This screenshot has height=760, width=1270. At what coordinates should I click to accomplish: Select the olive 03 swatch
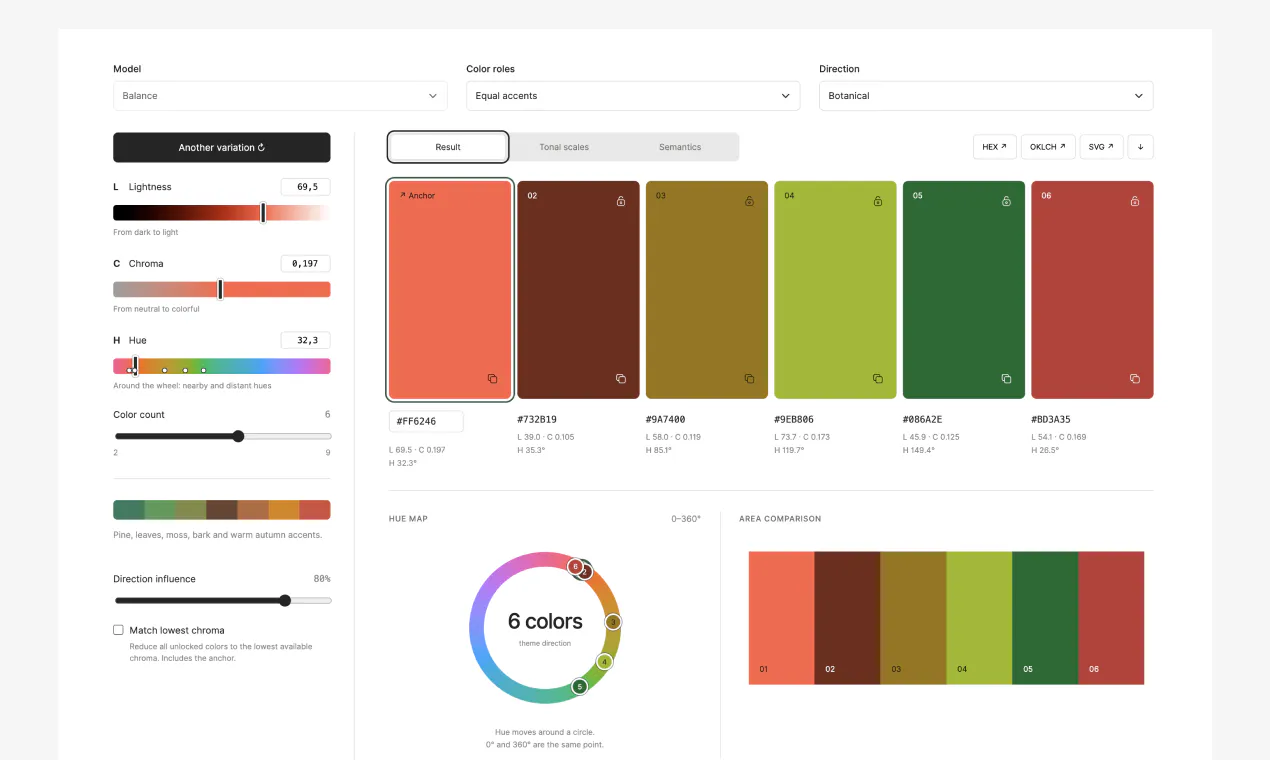(x=707, y=290)
